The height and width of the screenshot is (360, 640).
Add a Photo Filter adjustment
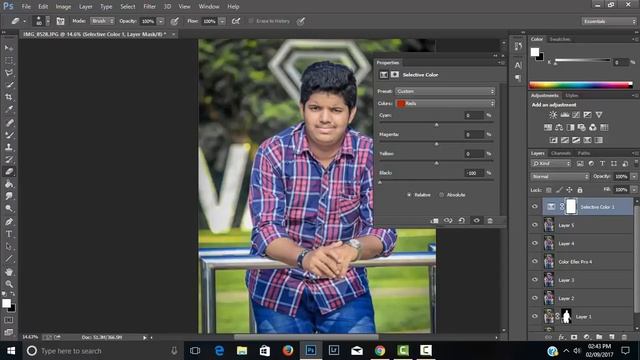[x=582, y=128]
